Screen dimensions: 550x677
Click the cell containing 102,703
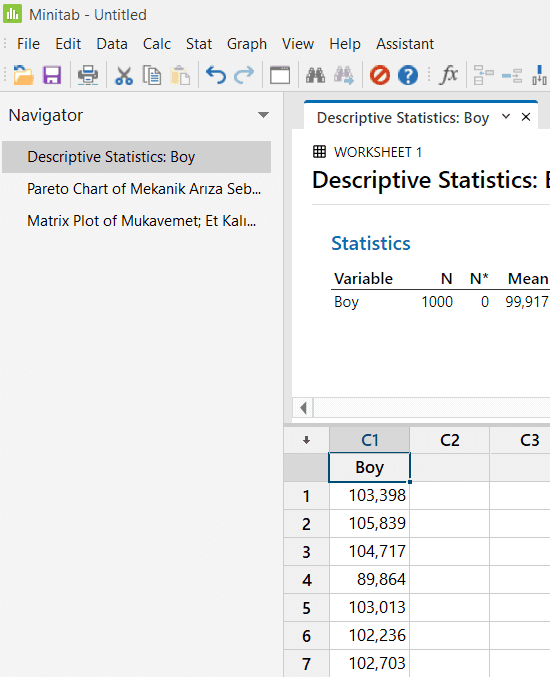click(x=370, y=664)
